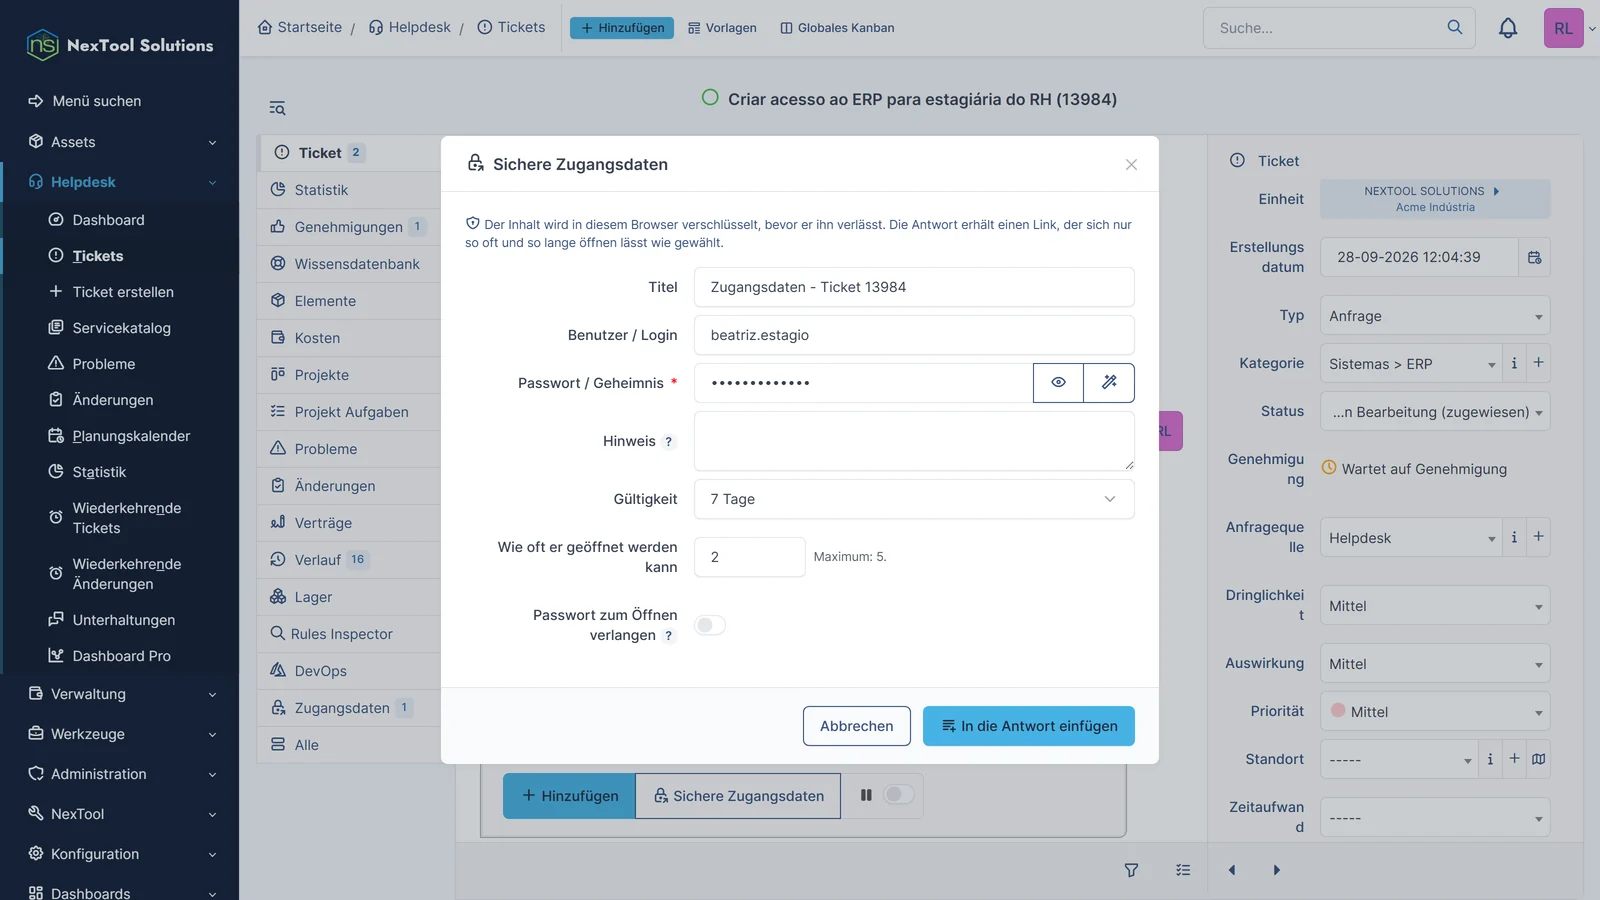Open the Genehmigungen tab

click(x=348, y=227)
